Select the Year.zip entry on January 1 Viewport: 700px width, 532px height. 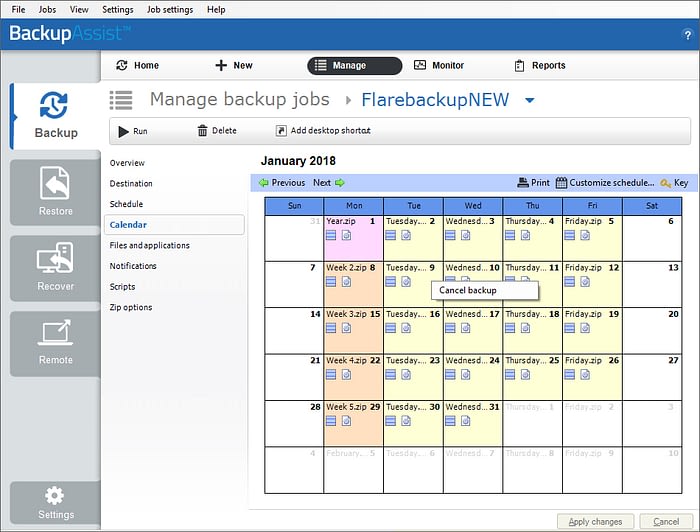(341, 221)
